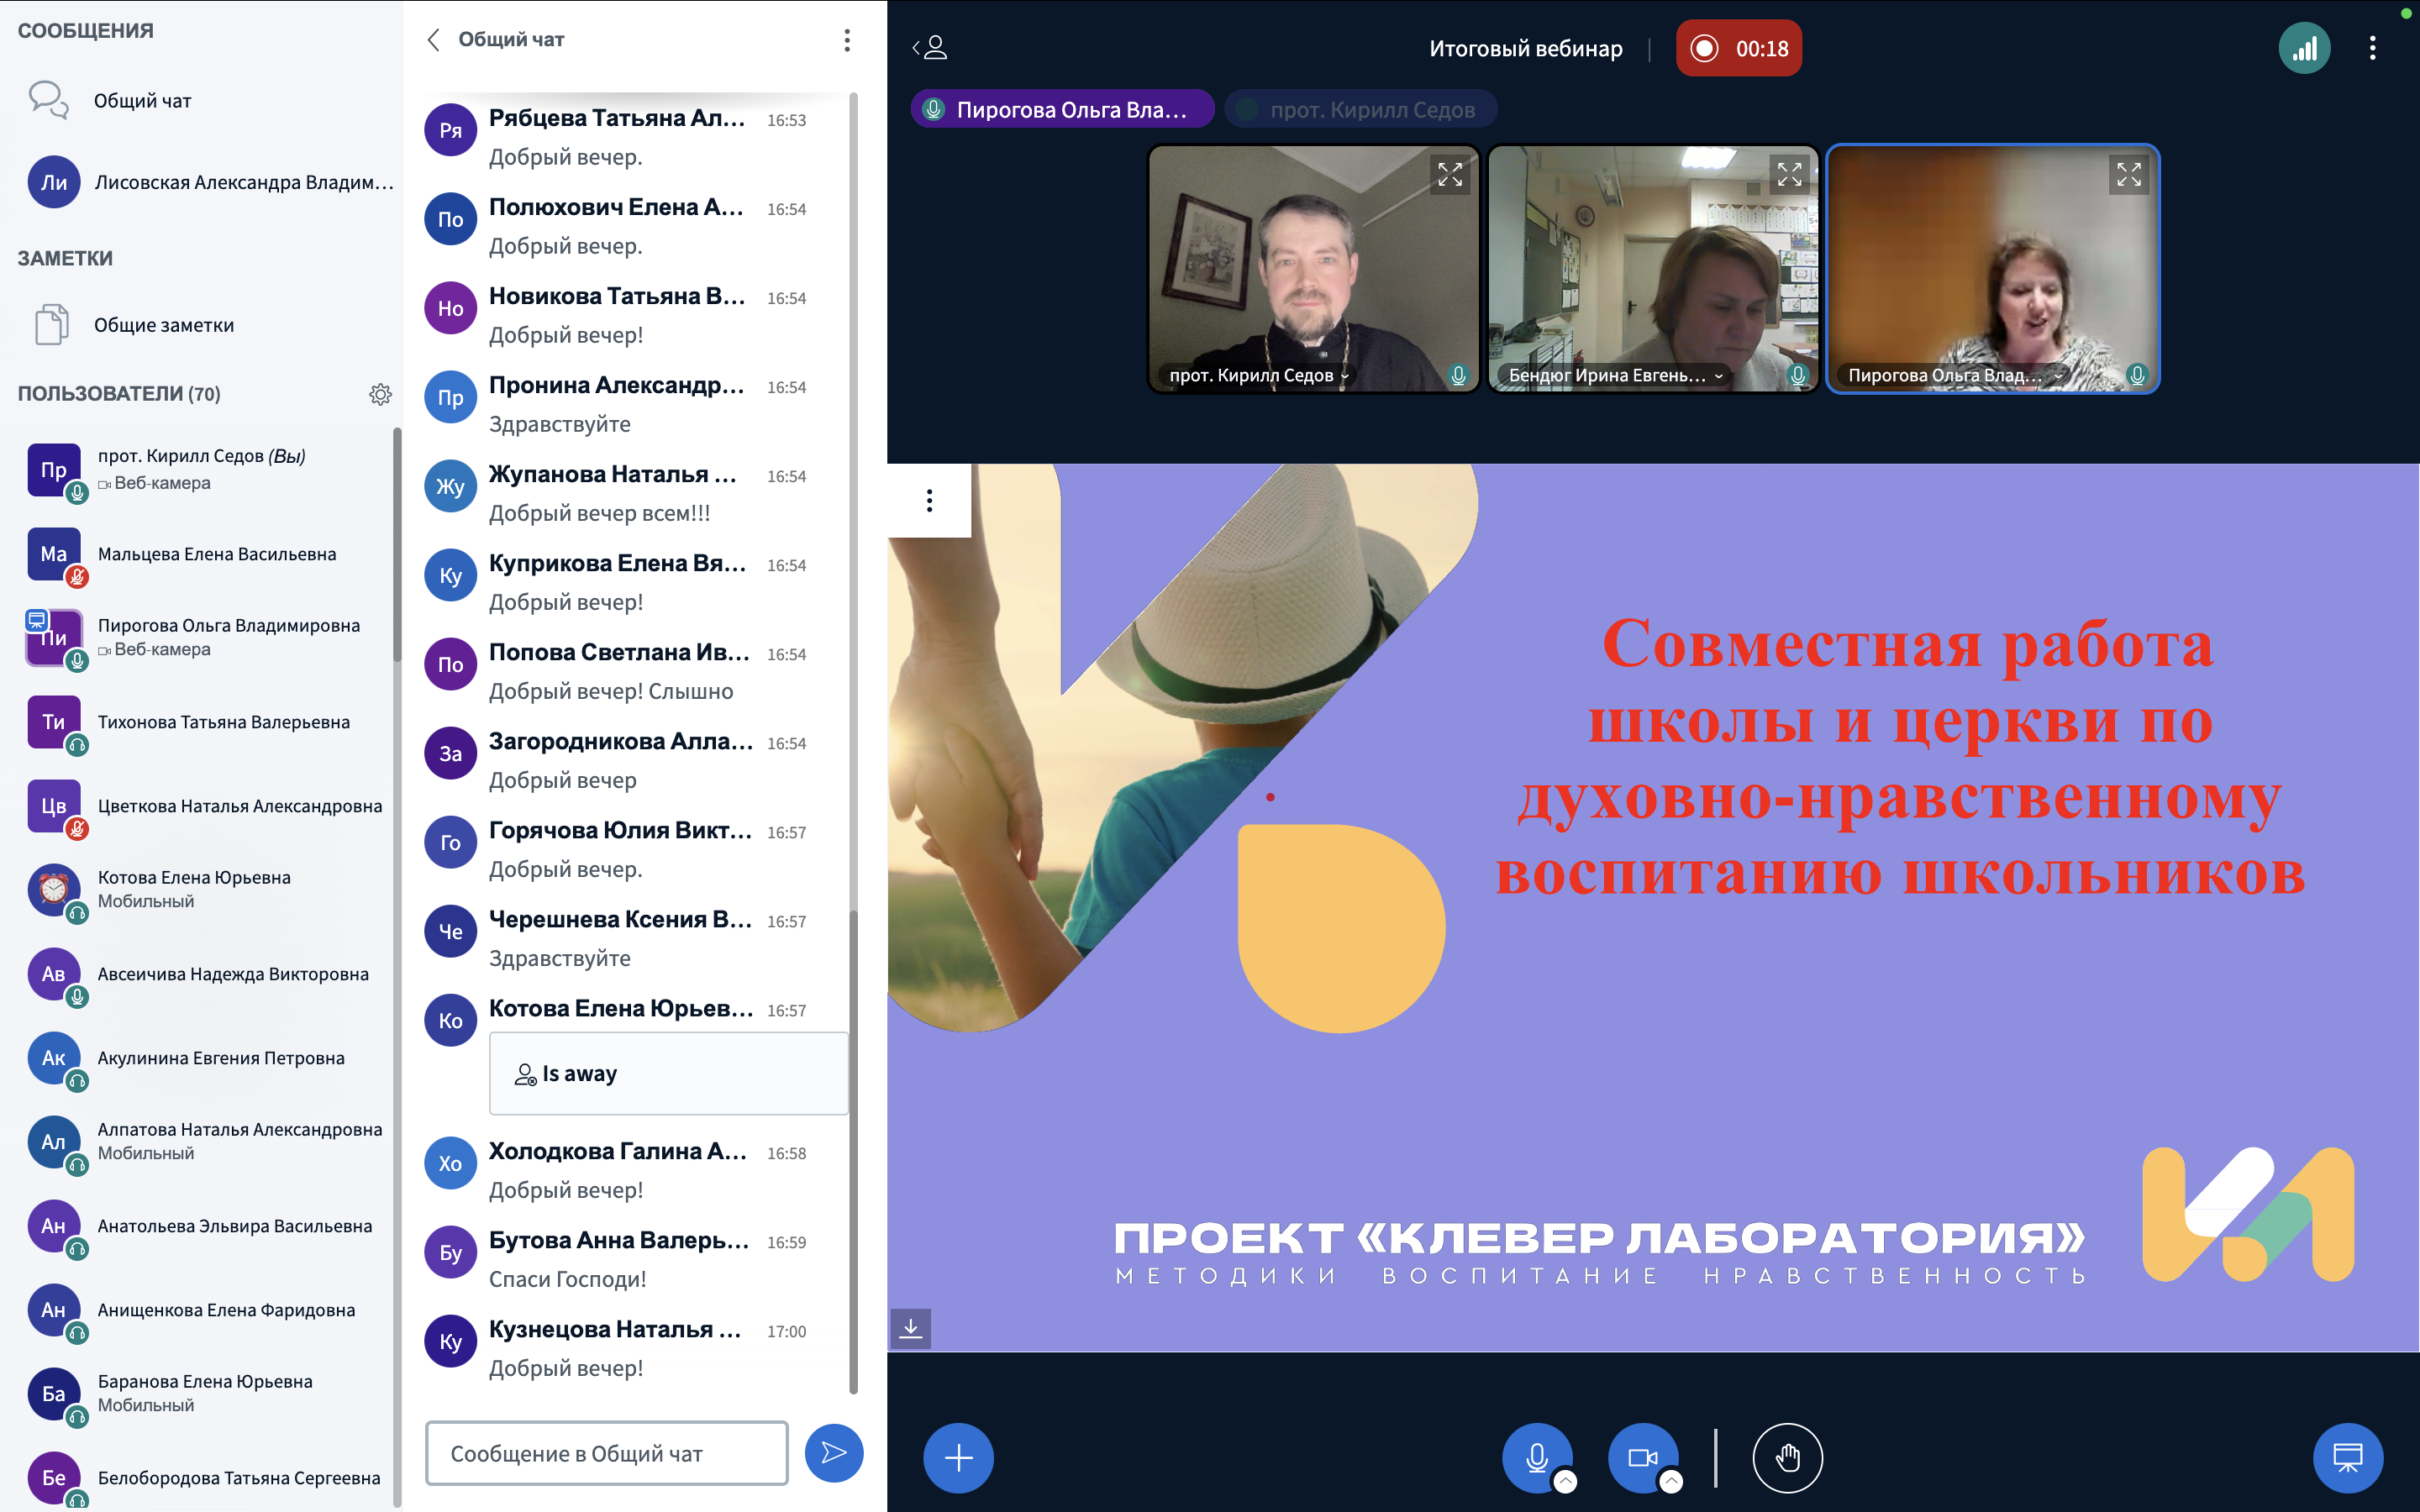Click the Сообщение в Общий чат field

[x=606, y=1453]
